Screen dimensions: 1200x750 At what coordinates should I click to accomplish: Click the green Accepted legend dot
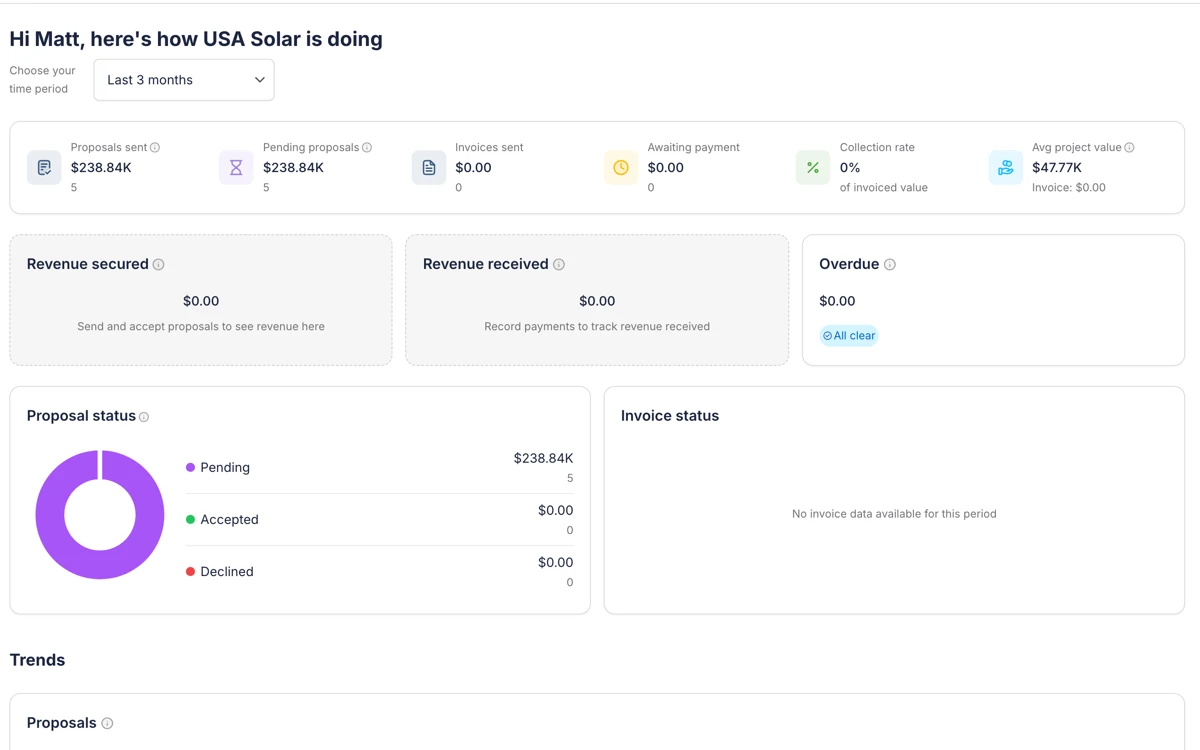click(x=190, y=519)
